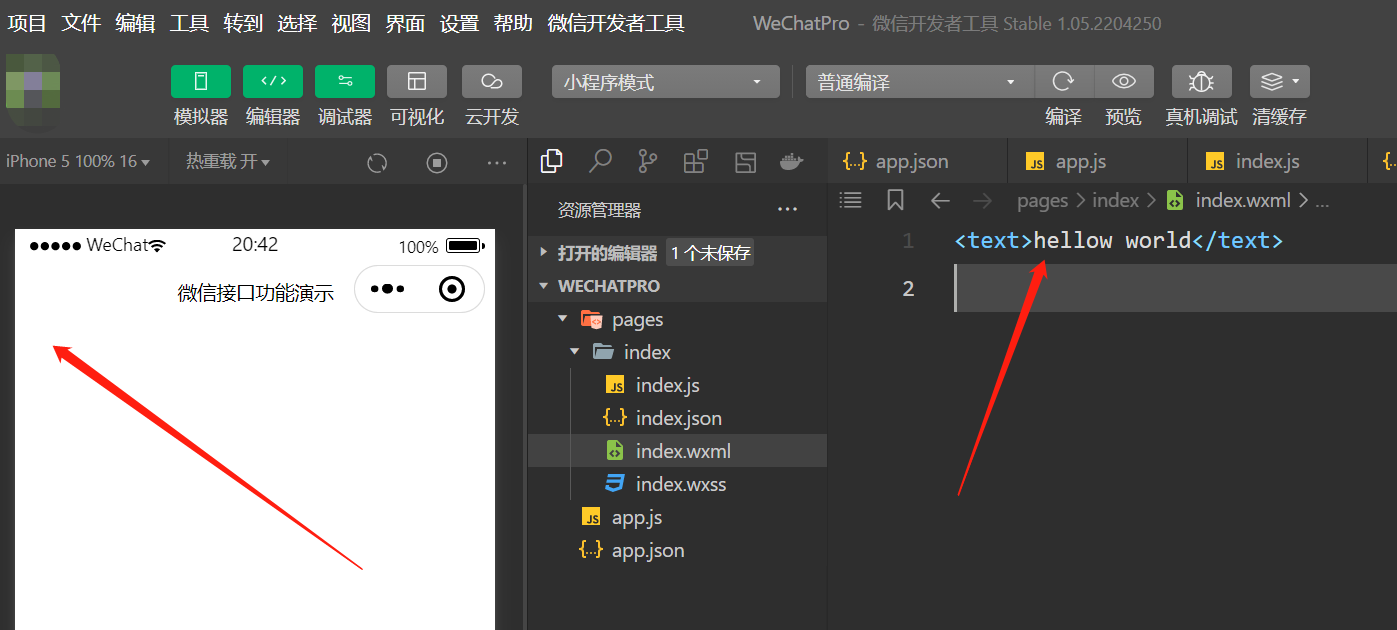This screenshot has height=630, width=1397.
Task: Toggle the 模拟器 simulator panel button
Action: tap(201, 82)
